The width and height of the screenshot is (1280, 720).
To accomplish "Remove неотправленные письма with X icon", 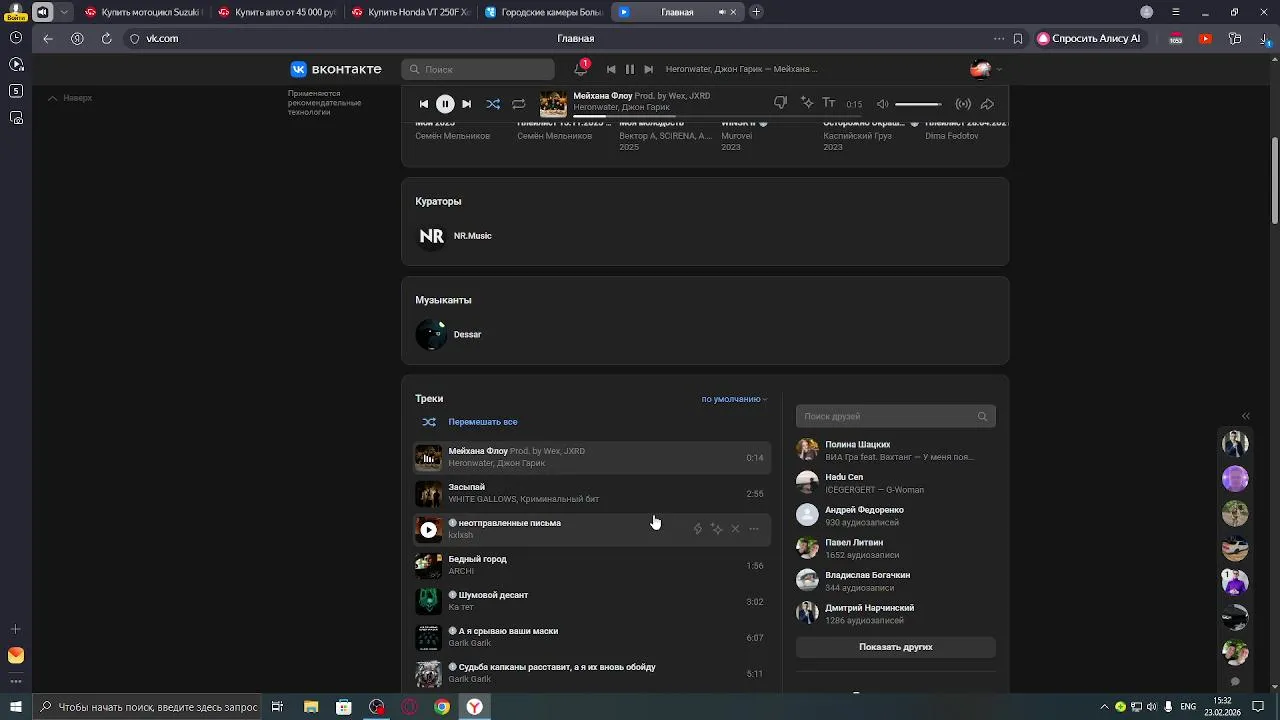I will click(x=735, y=529).
